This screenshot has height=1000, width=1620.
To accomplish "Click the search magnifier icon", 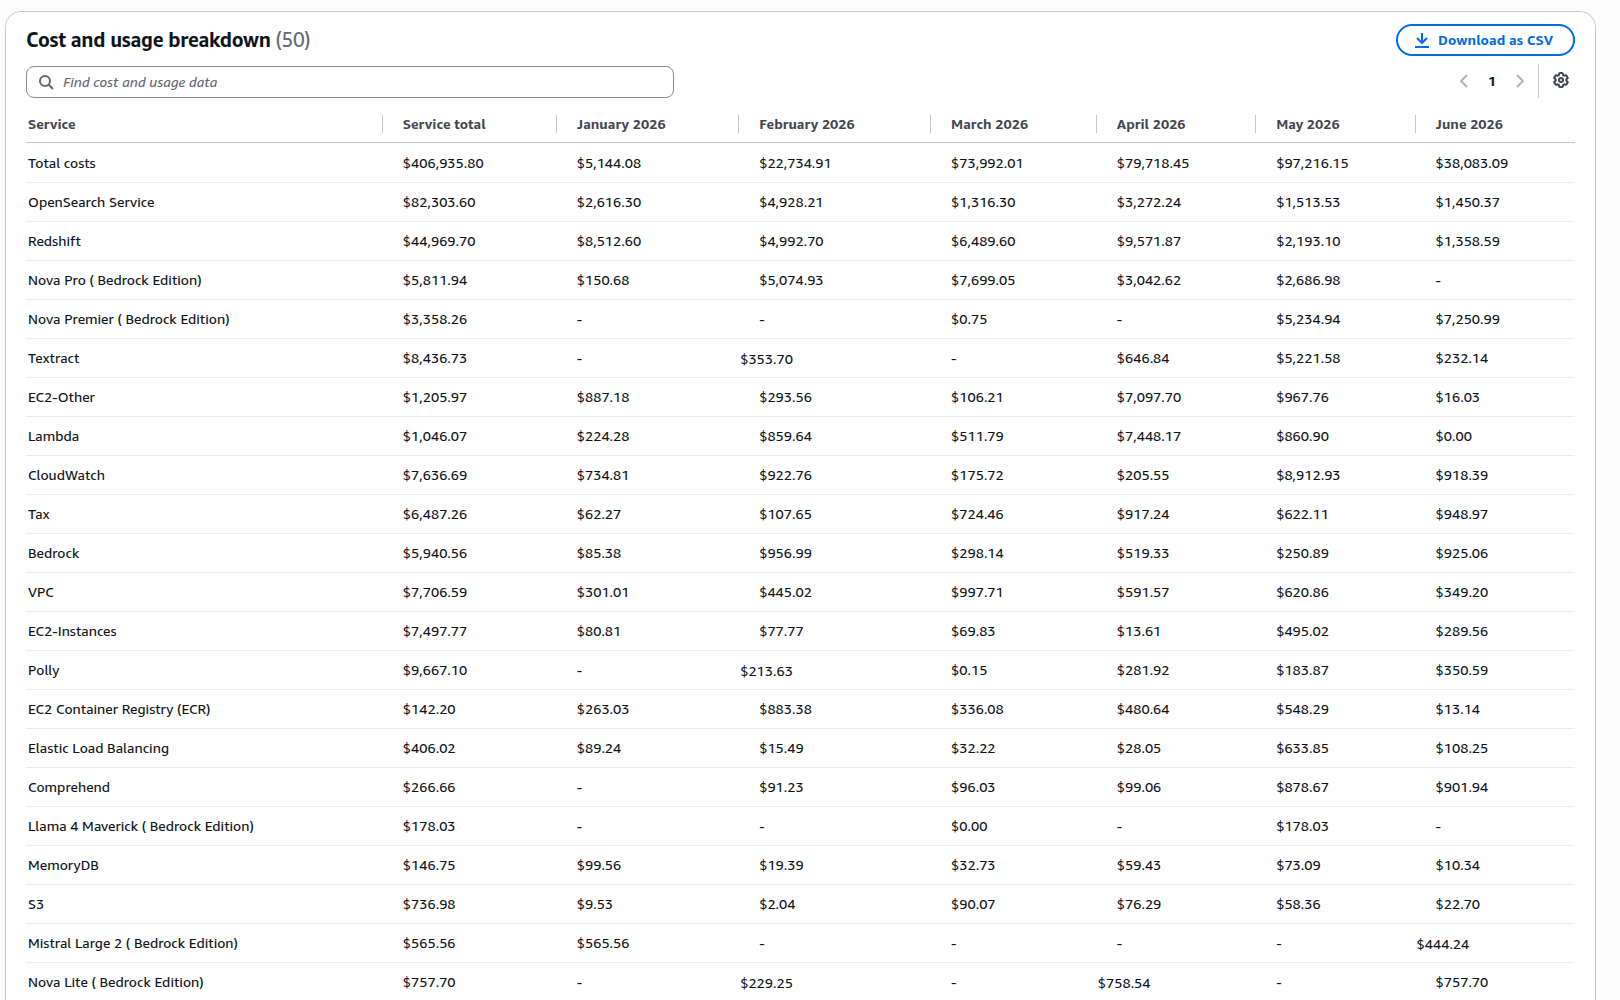I will click(x=46, y=82).
